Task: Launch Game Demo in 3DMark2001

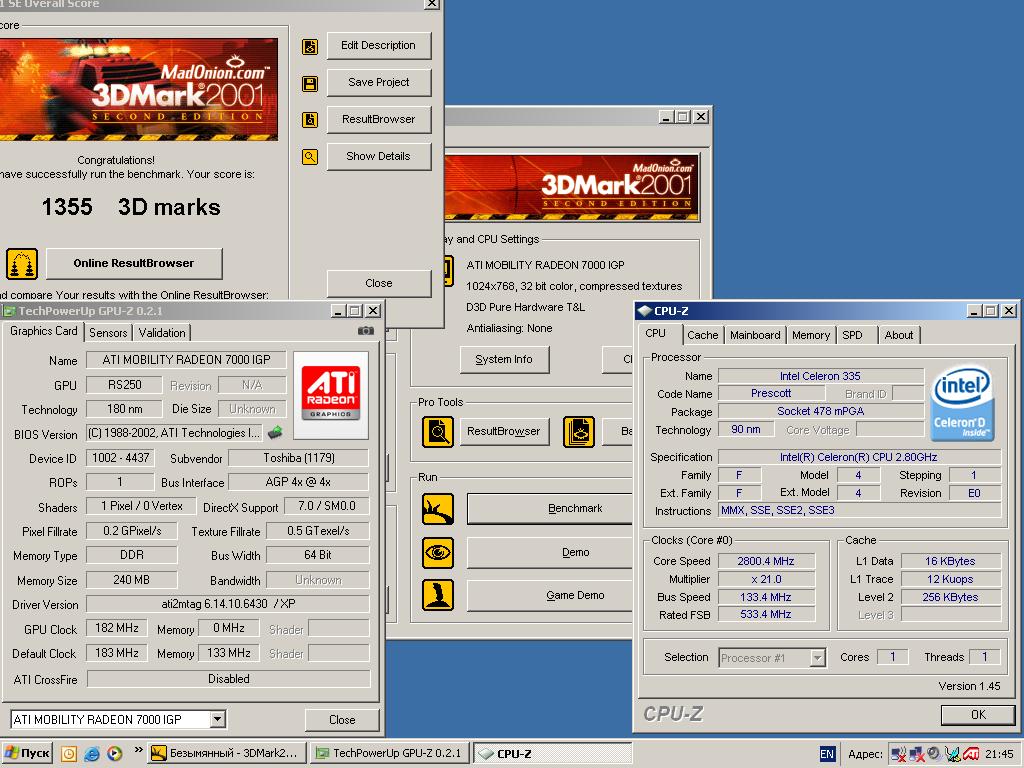Action: 550,595
